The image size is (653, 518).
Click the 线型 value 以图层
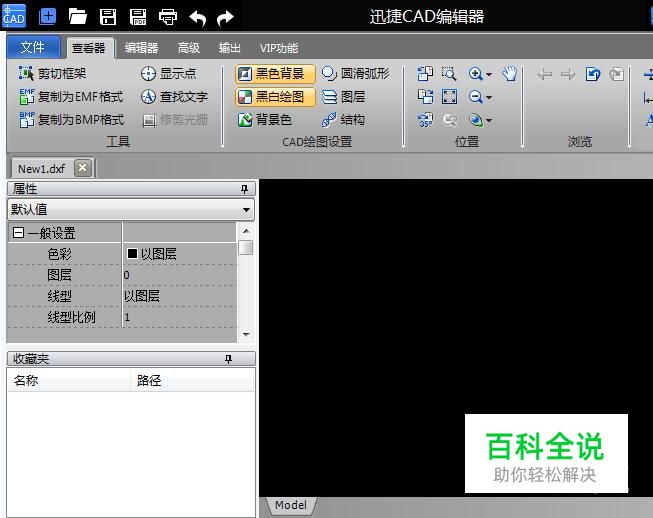tap(179, 296)
